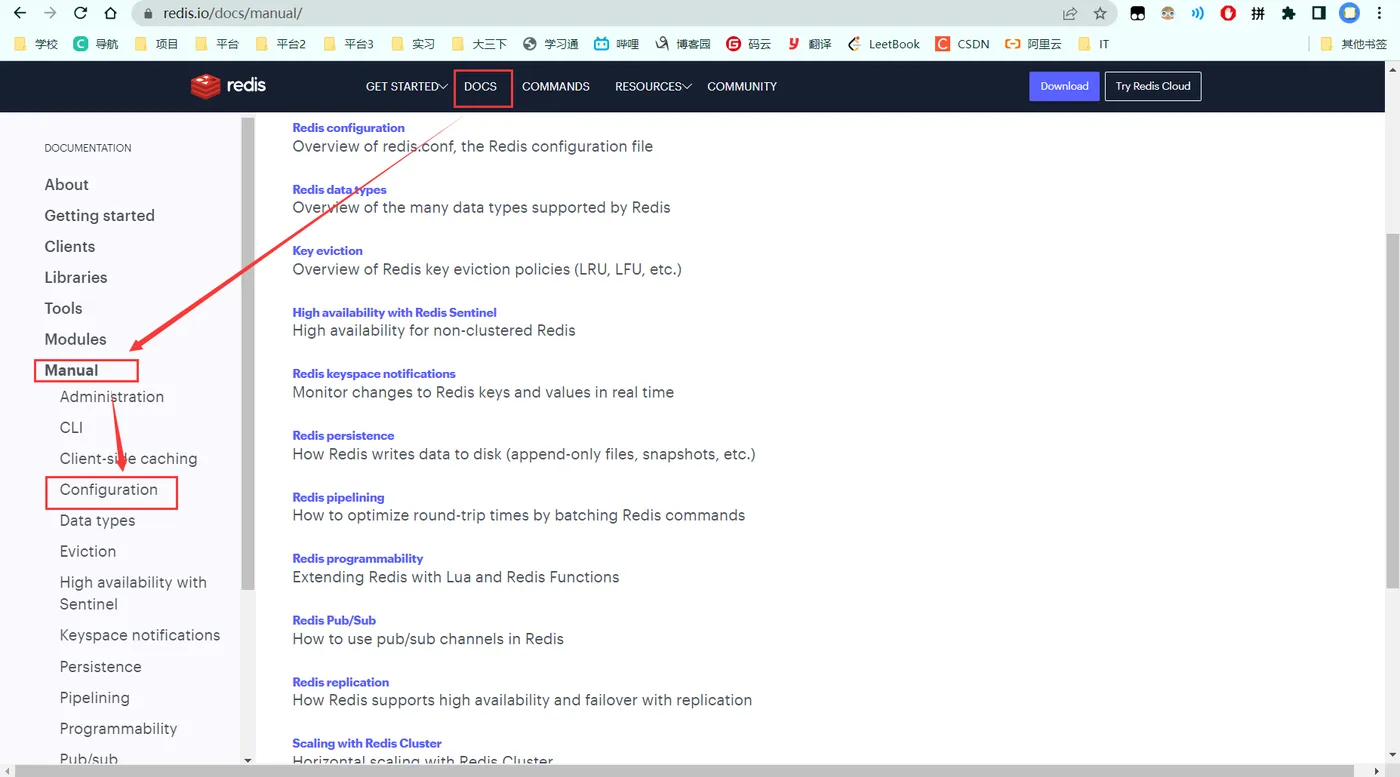Open the 码云 bookmark
The height and width of the screenshot is (777, 1400).
749,44
